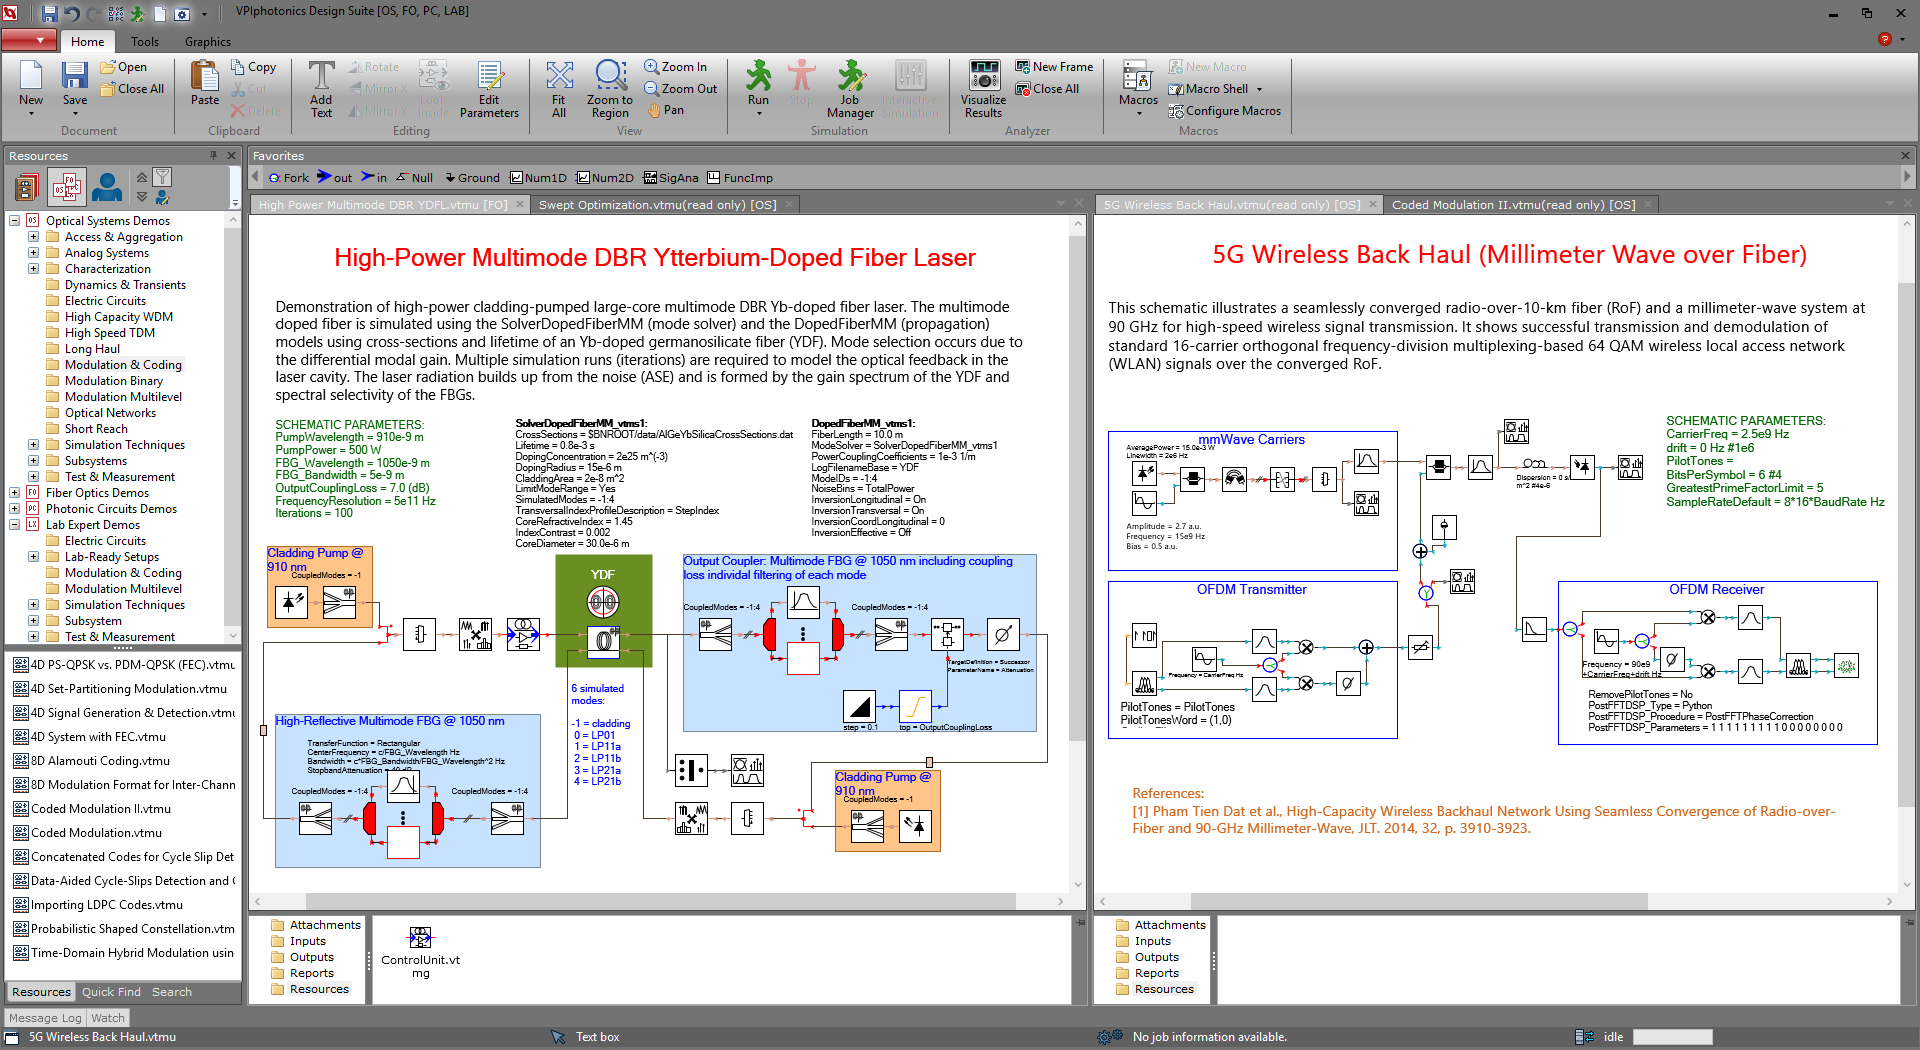
Task: Open the Macro Shell
Action: 1208,89
